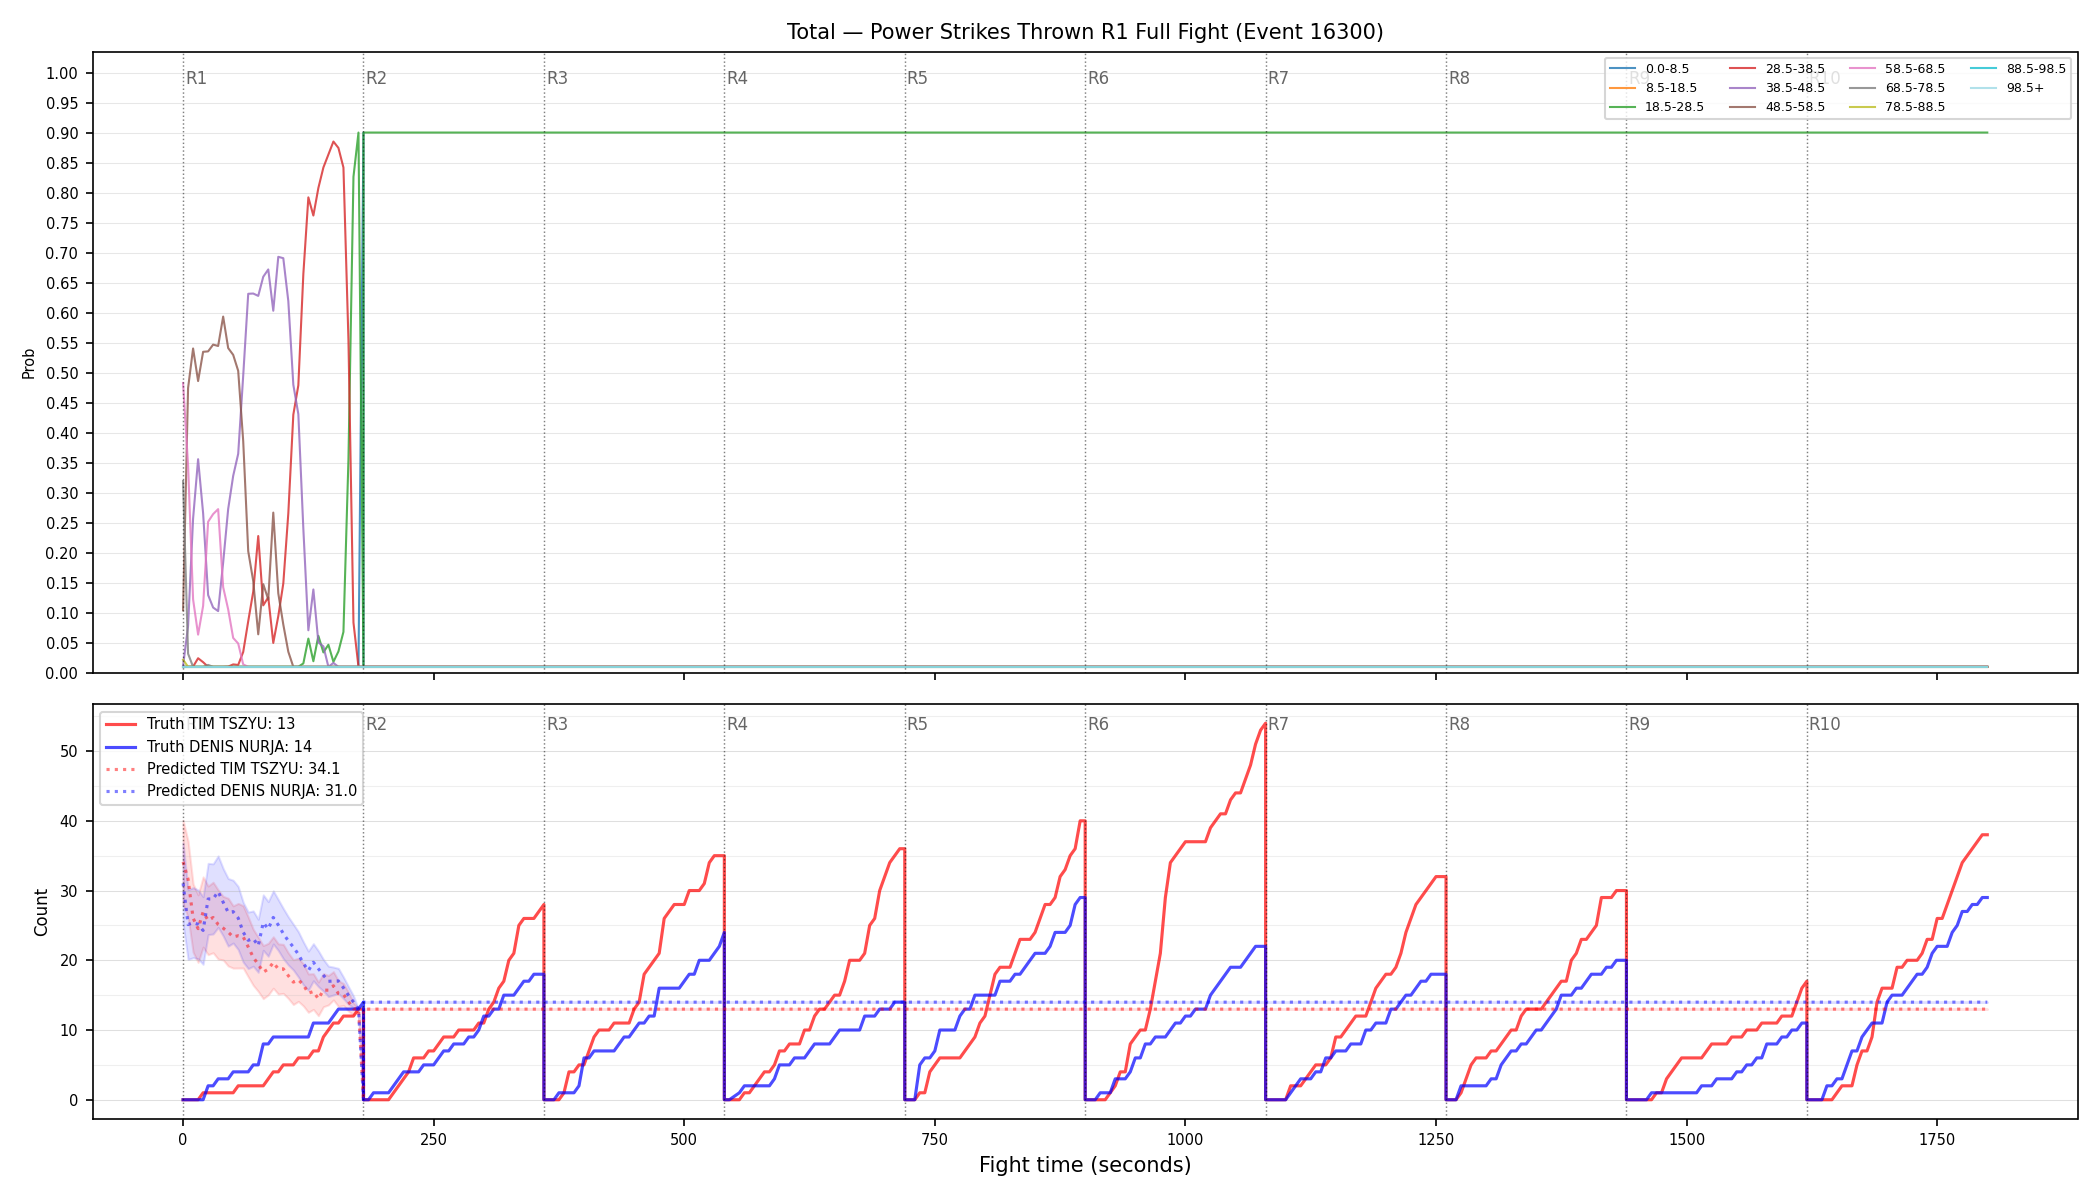Select the 28.5-38.5 legend entry
2100x1200 pixels.
pos(1777,69)
